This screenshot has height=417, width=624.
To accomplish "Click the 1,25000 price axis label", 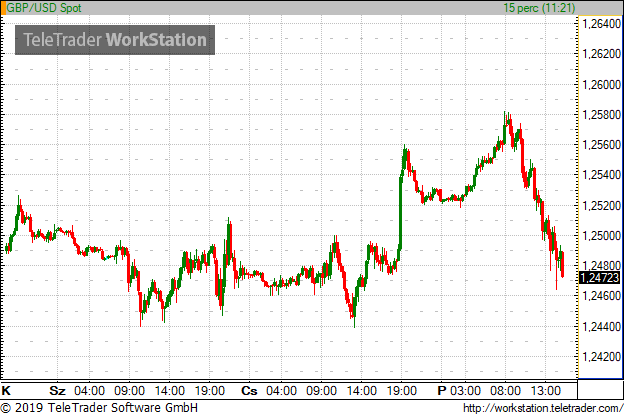I will click(x=601, y=236).
